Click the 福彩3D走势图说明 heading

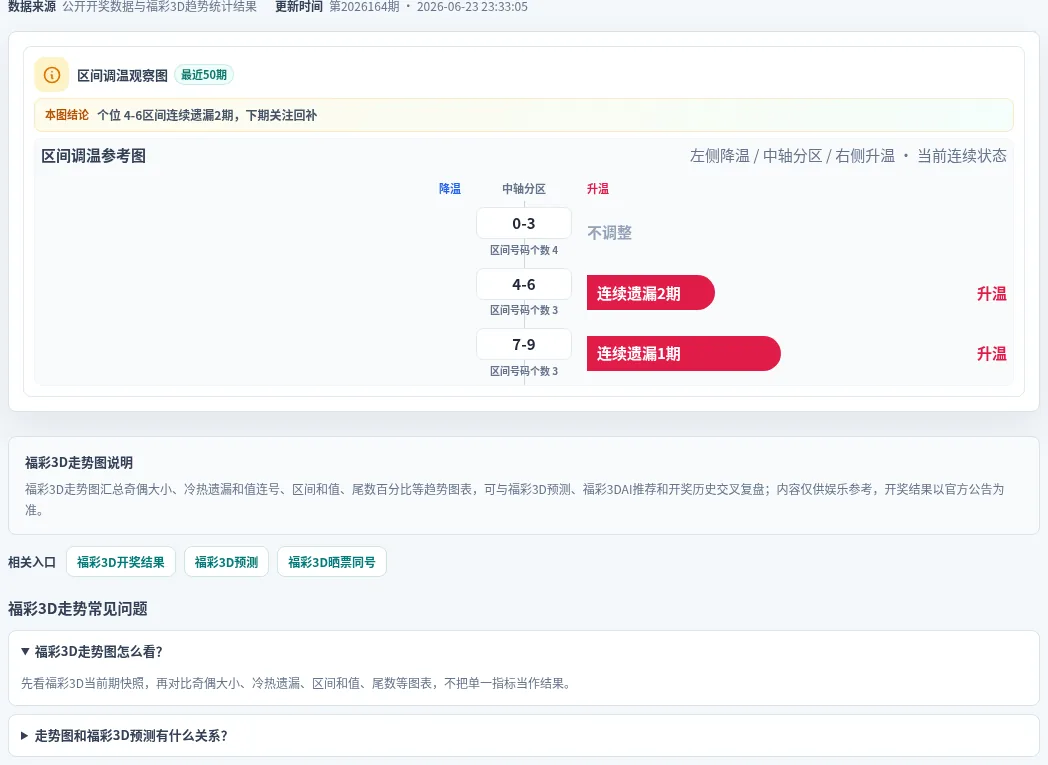point(79,462)
